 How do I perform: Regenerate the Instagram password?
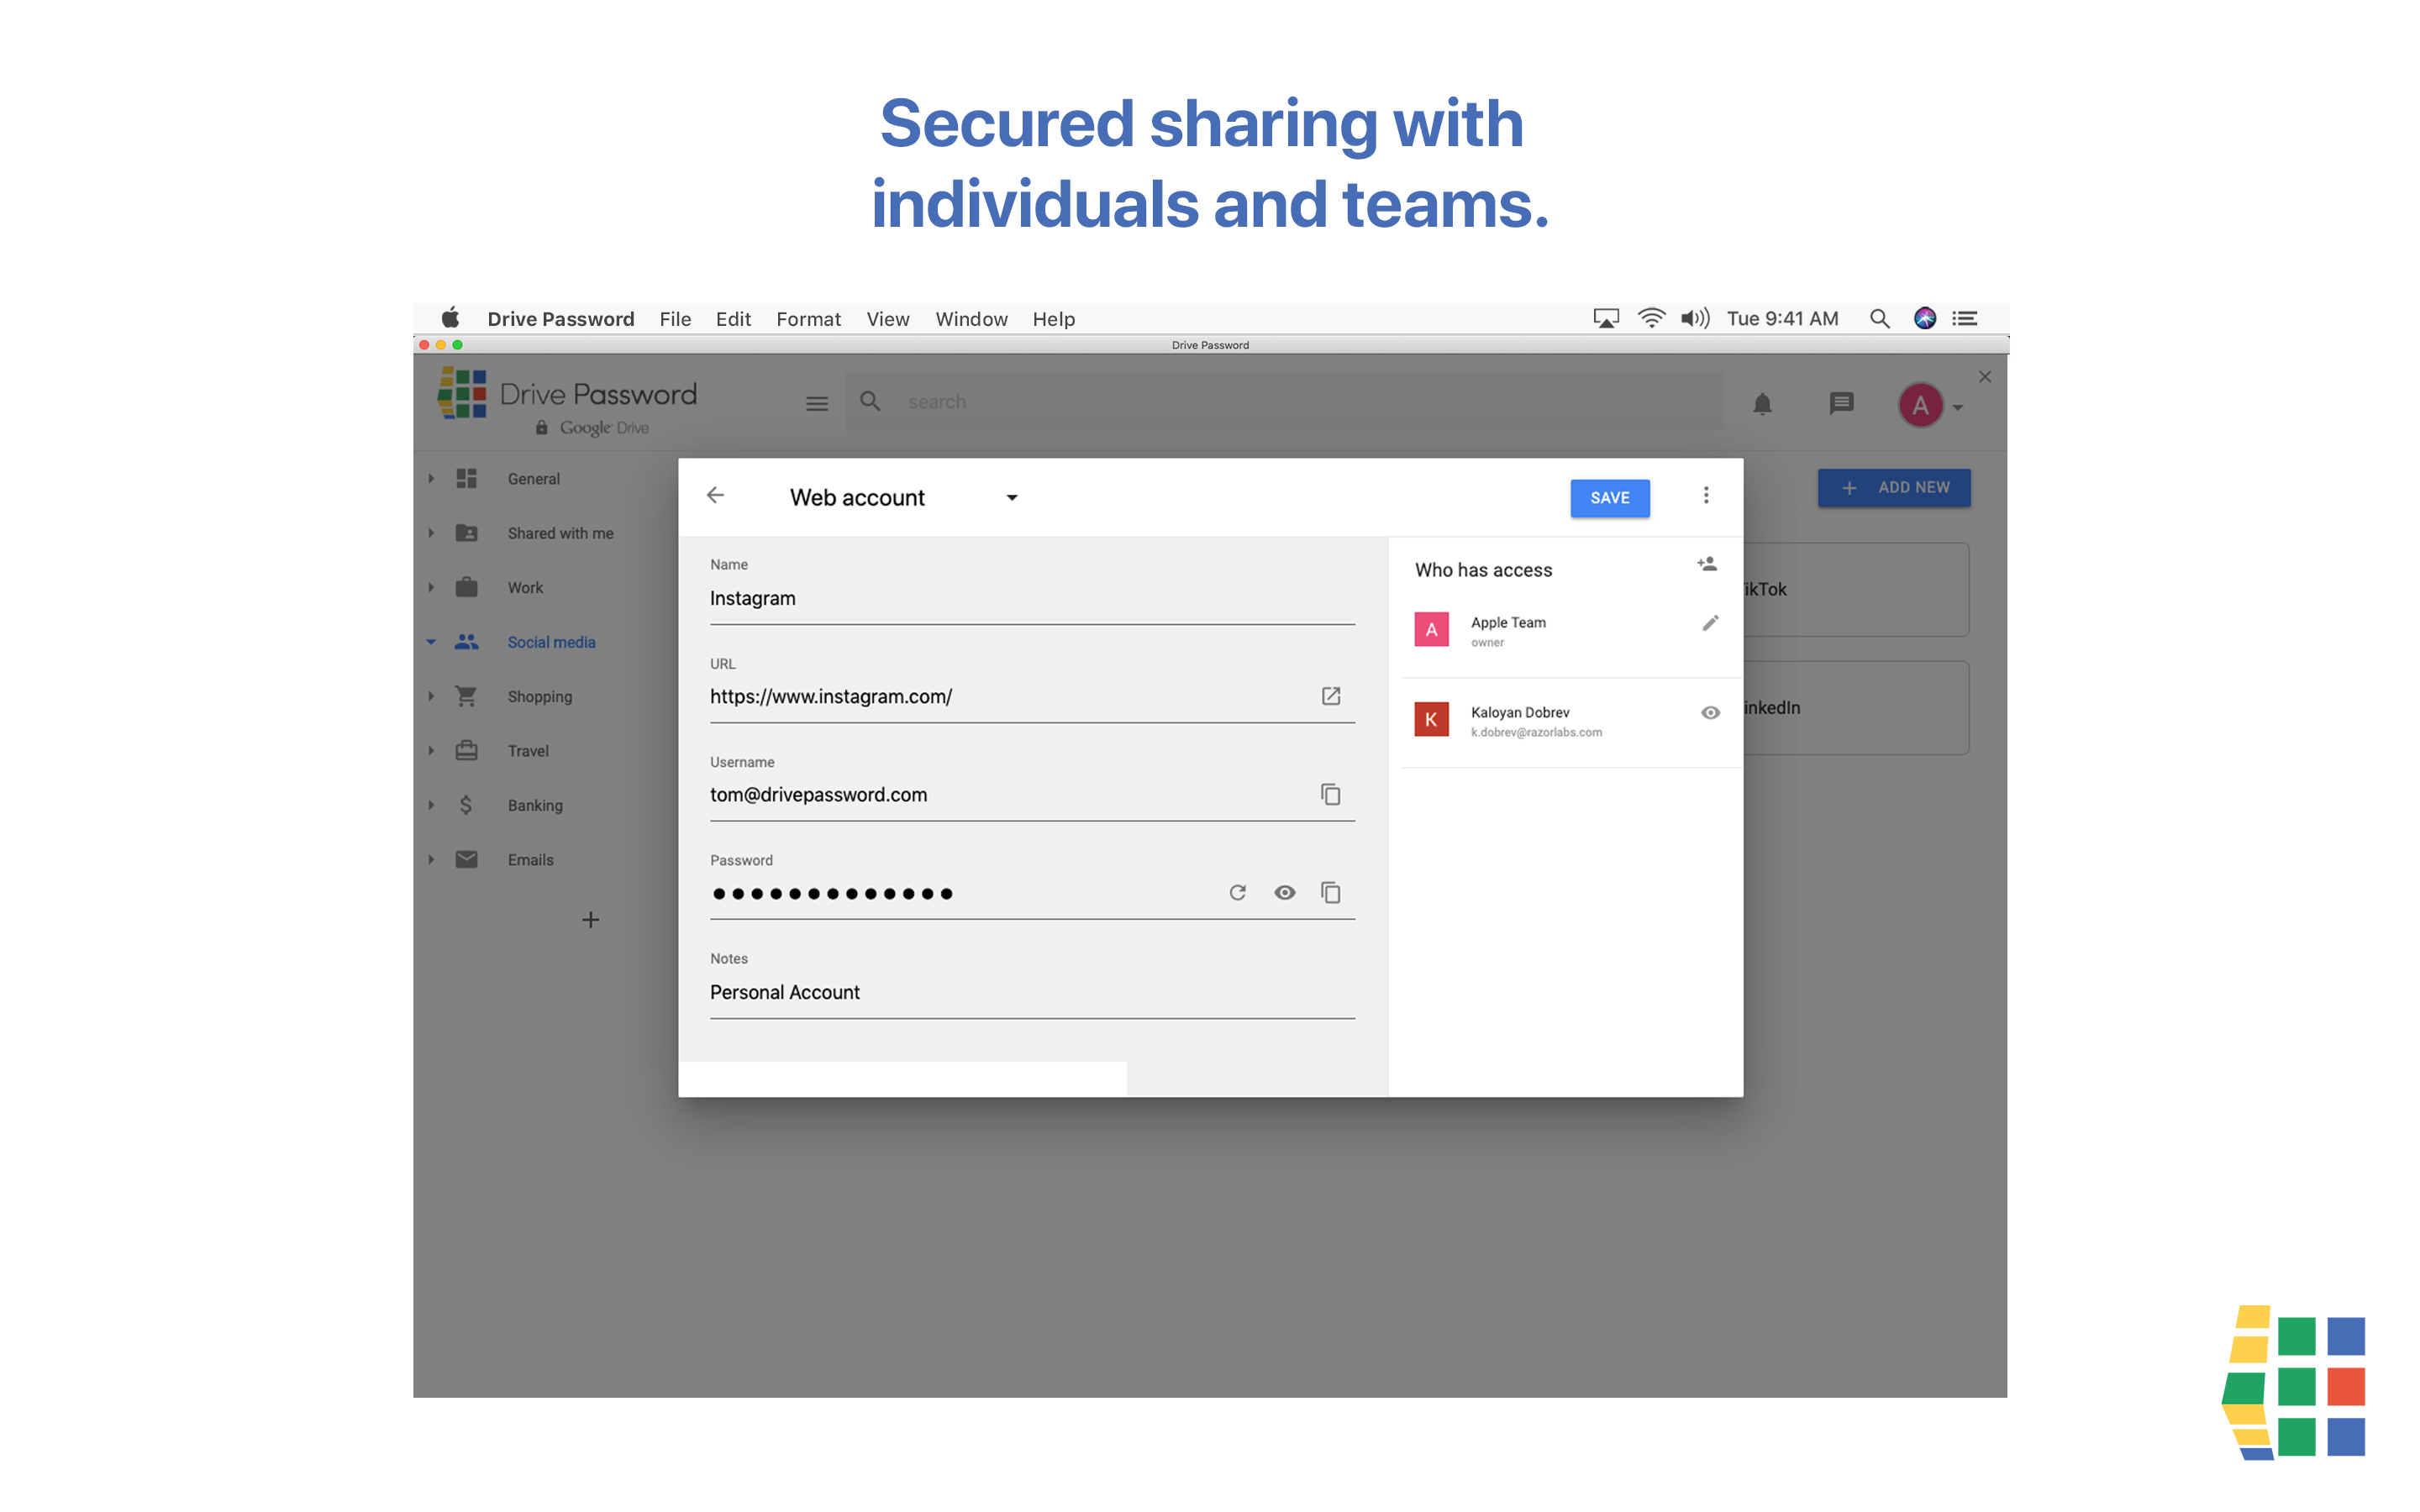[x=1238, y=892]
